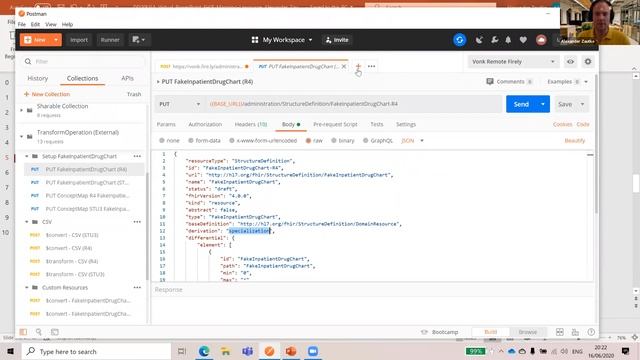
Task: Collapse the Setup FakeInpatientDrugChart folder
Action: (x=27, y=156)
